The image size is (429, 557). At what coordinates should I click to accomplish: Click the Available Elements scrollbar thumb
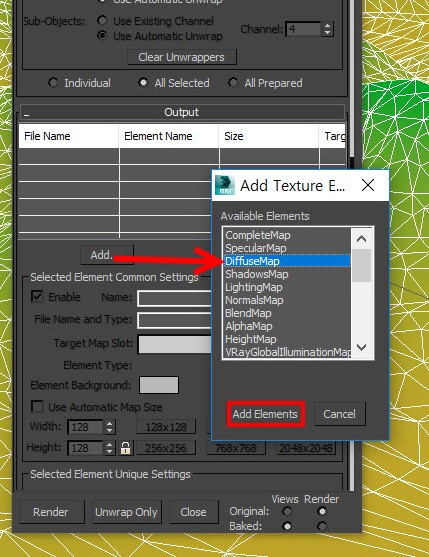coord(362,265)
